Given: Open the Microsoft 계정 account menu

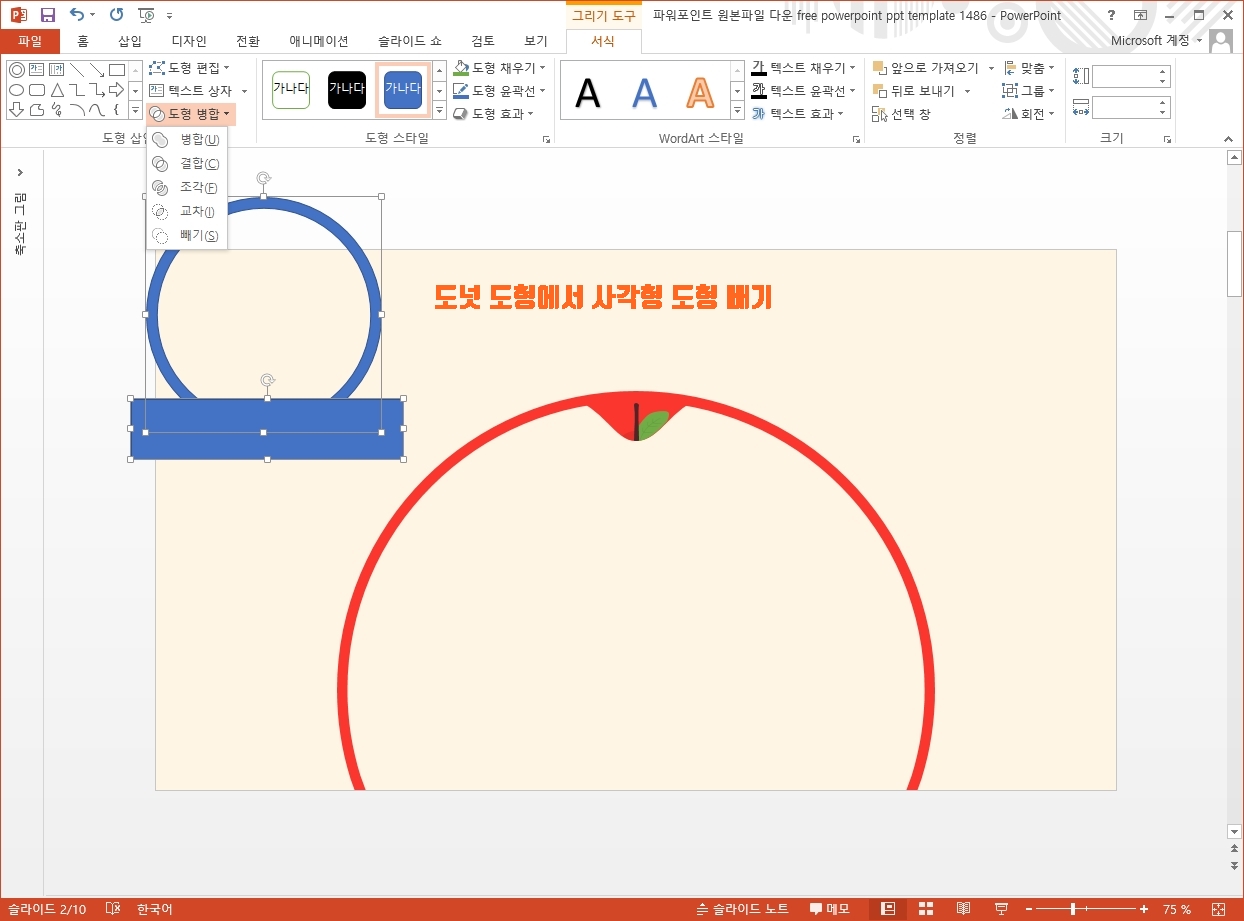Looking at the screenshot, I should [x=1156, y=41].
